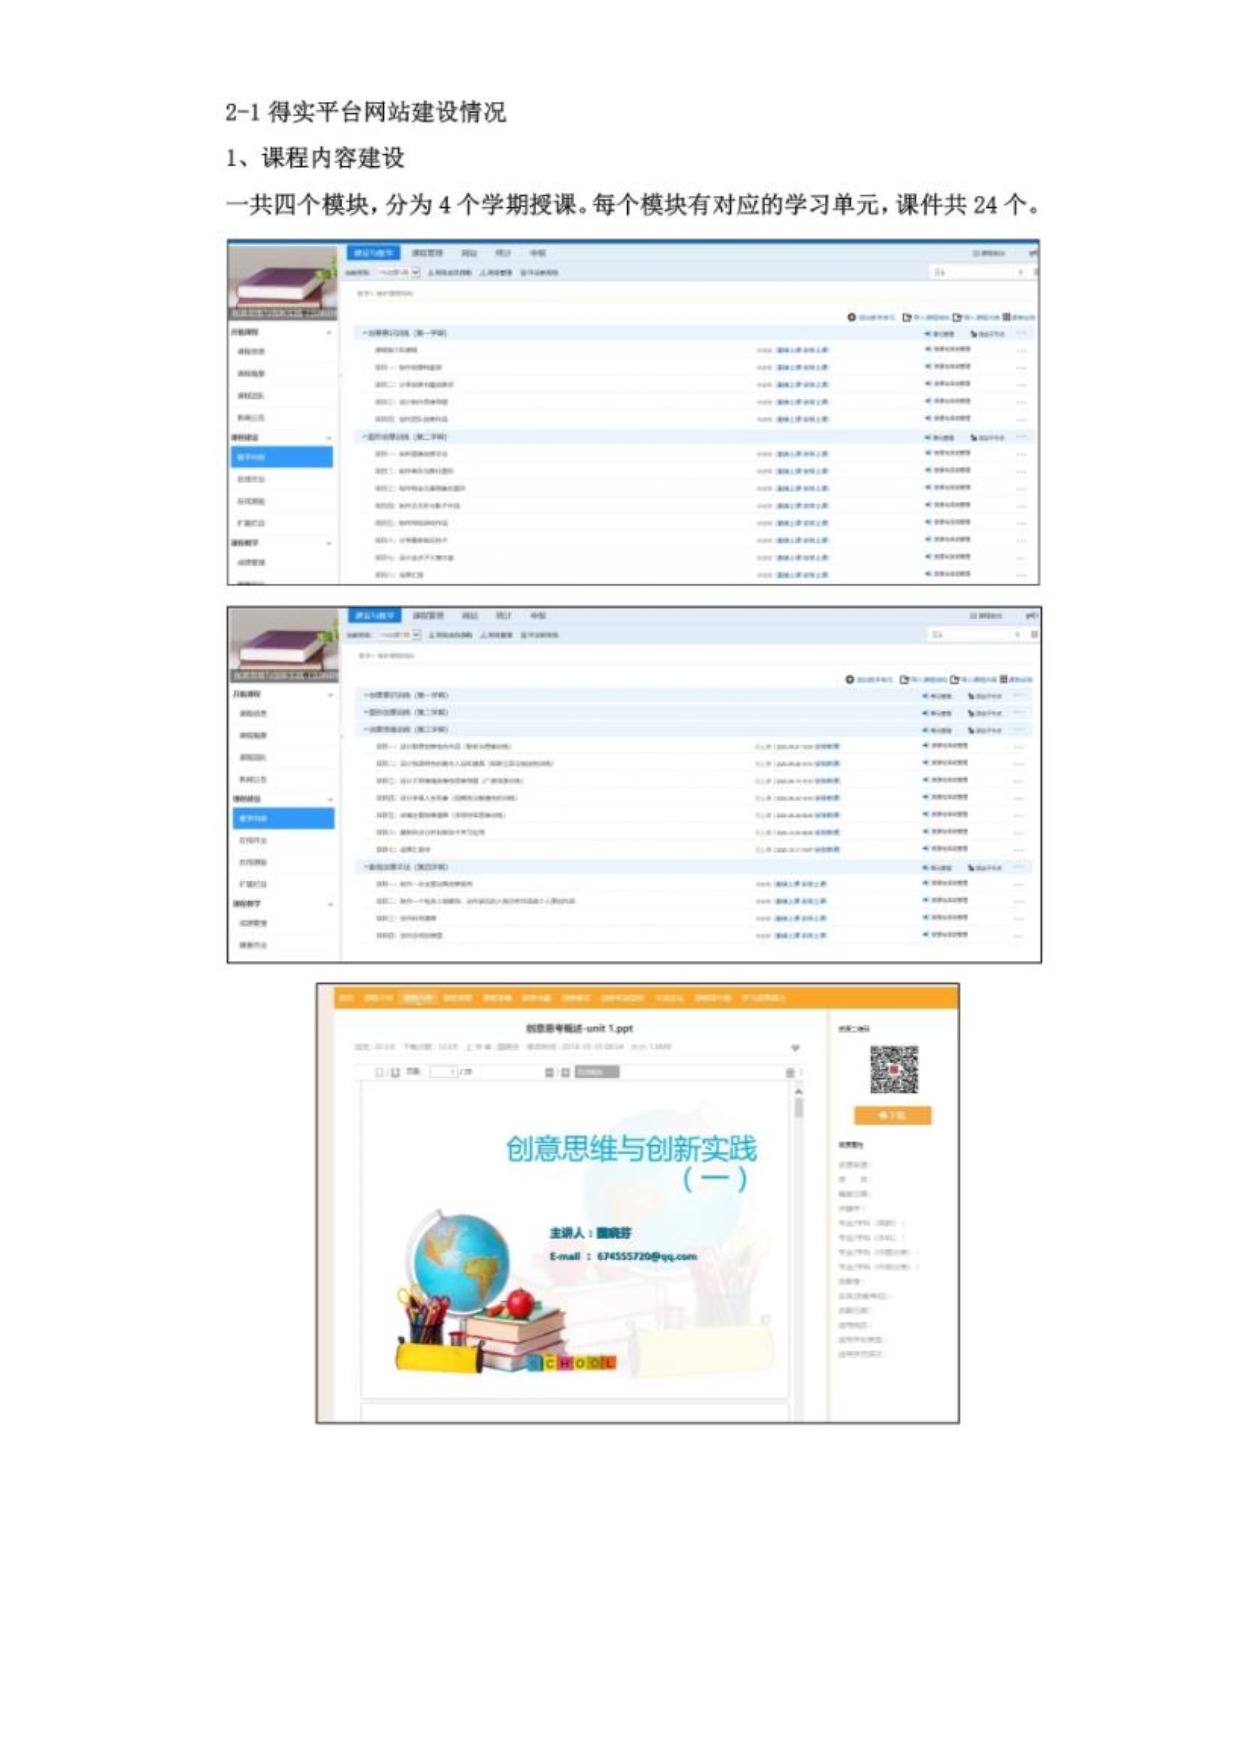Image resolution: width=1240 pixels, height=1753 pixels.
Task: Collapse the first sidebar section in the top screenshot
Action: click(329, 332)
